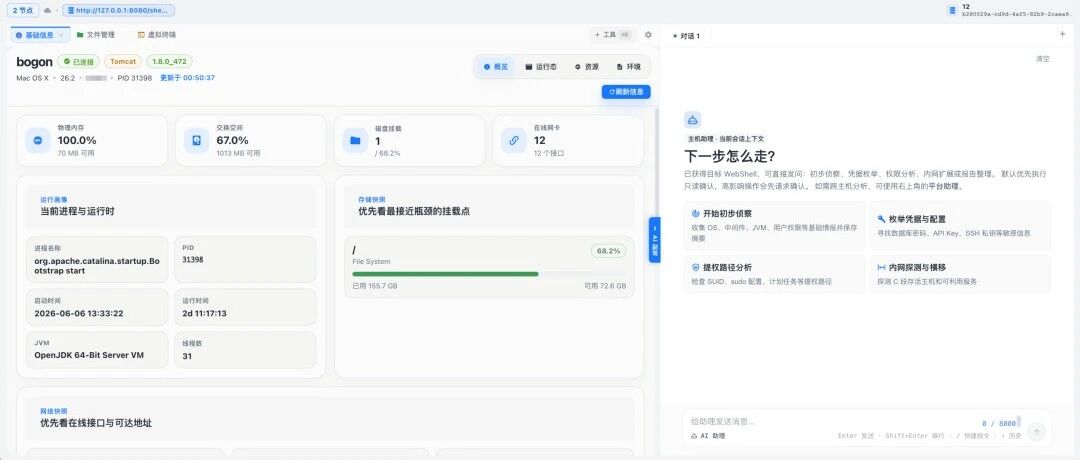
Task: Click the top-right node 12 database icon
Action: click(x=952, y=10)
